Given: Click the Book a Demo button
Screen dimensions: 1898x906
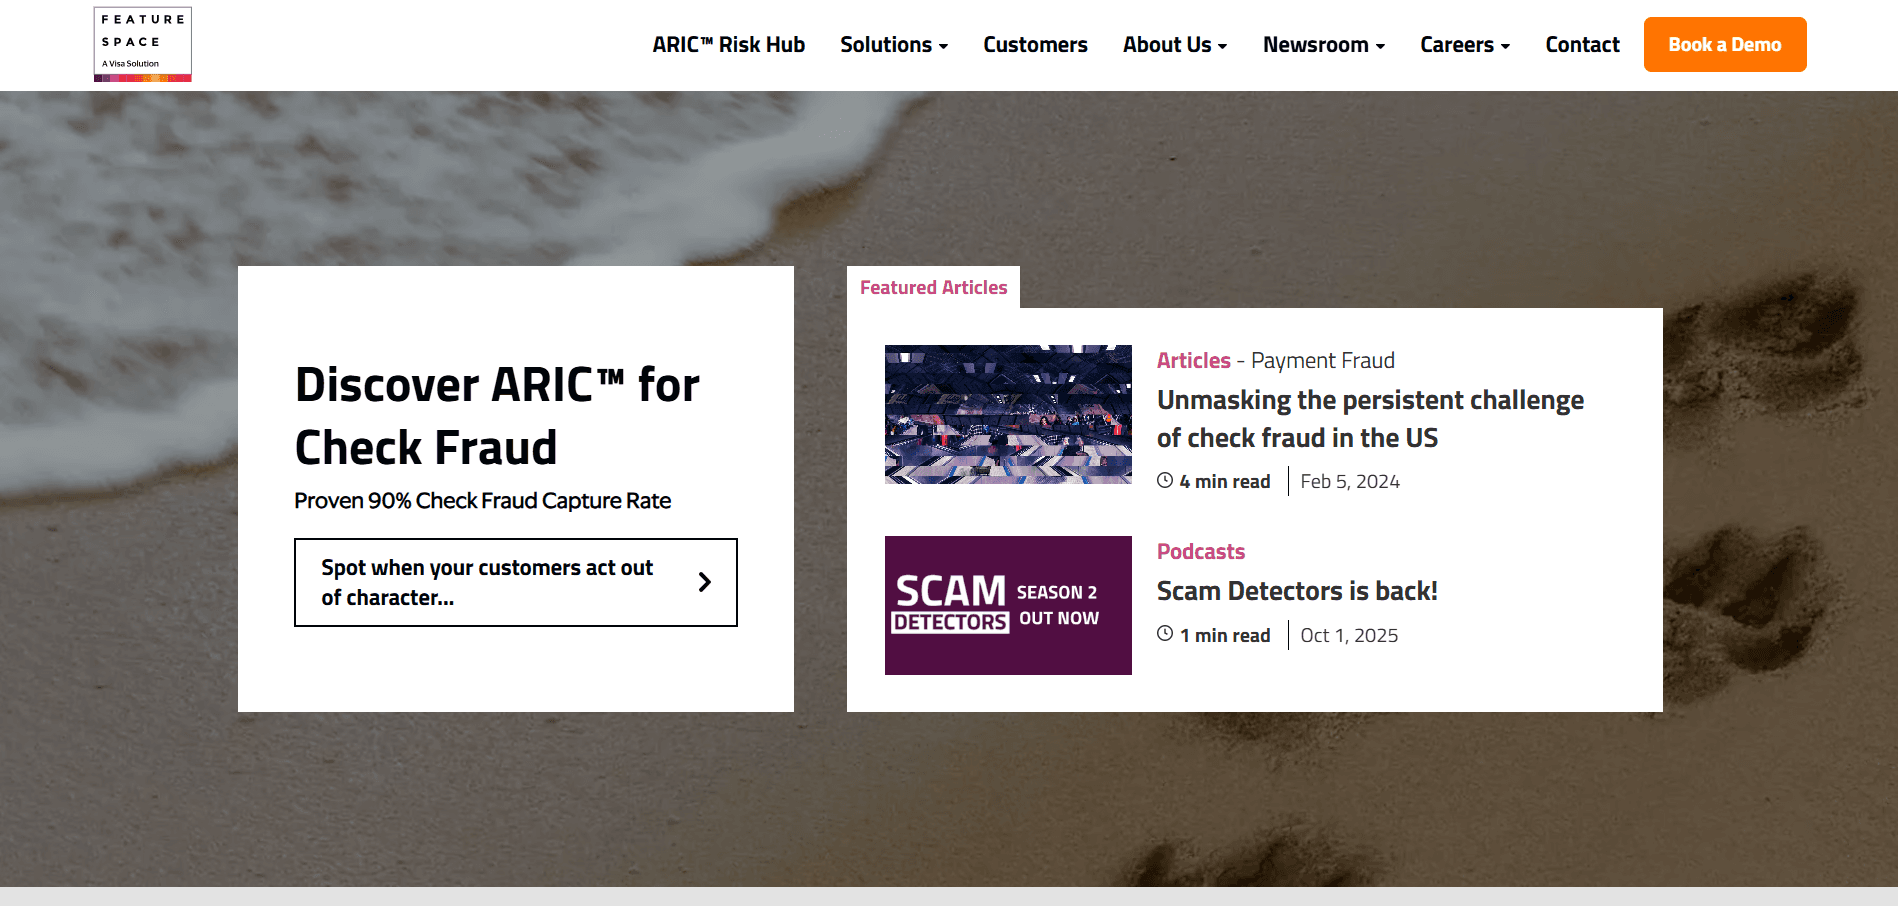Looking at the screenshot, I should 1725,44.
